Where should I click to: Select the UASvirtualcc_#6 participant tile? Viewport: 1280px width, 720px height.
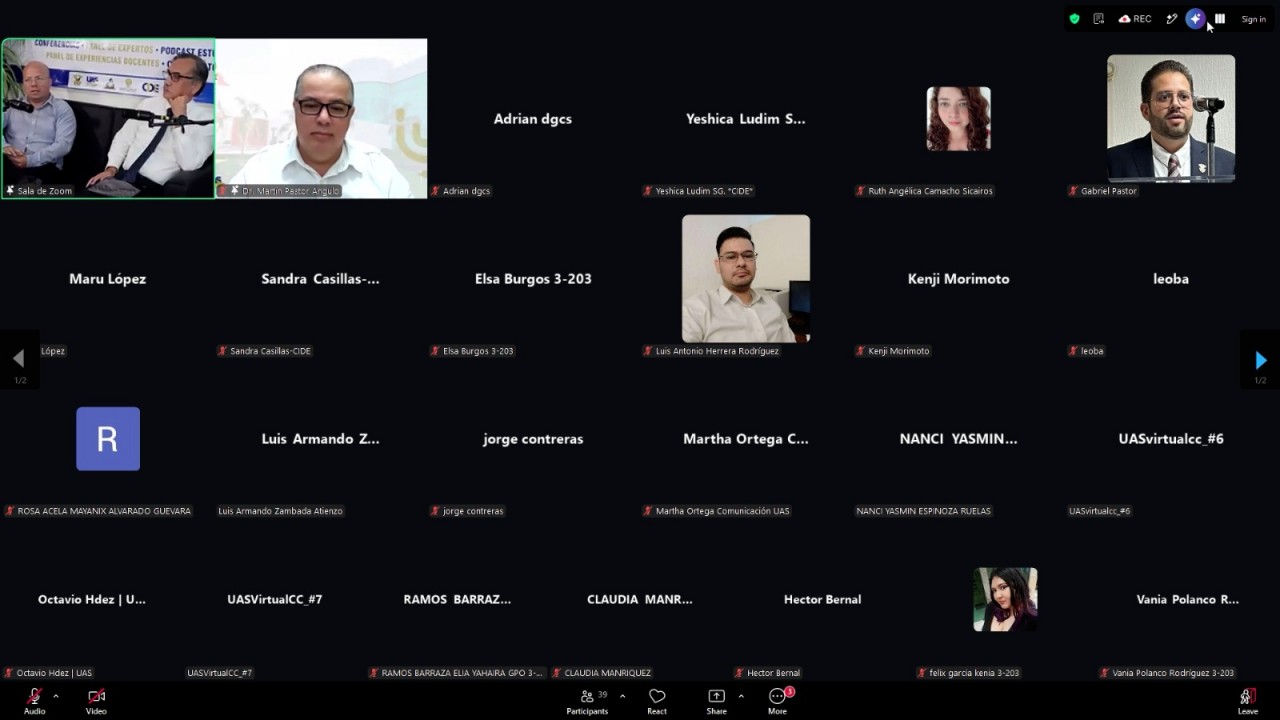[1171, 439]
